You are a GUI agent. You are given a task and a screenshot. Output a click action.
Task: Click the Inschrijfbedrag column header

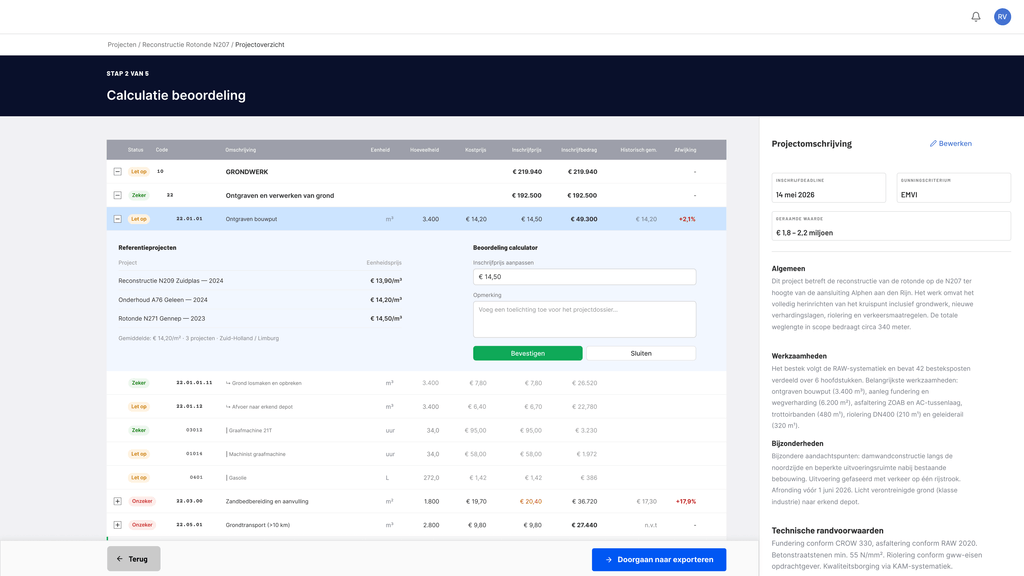point(579,150)
